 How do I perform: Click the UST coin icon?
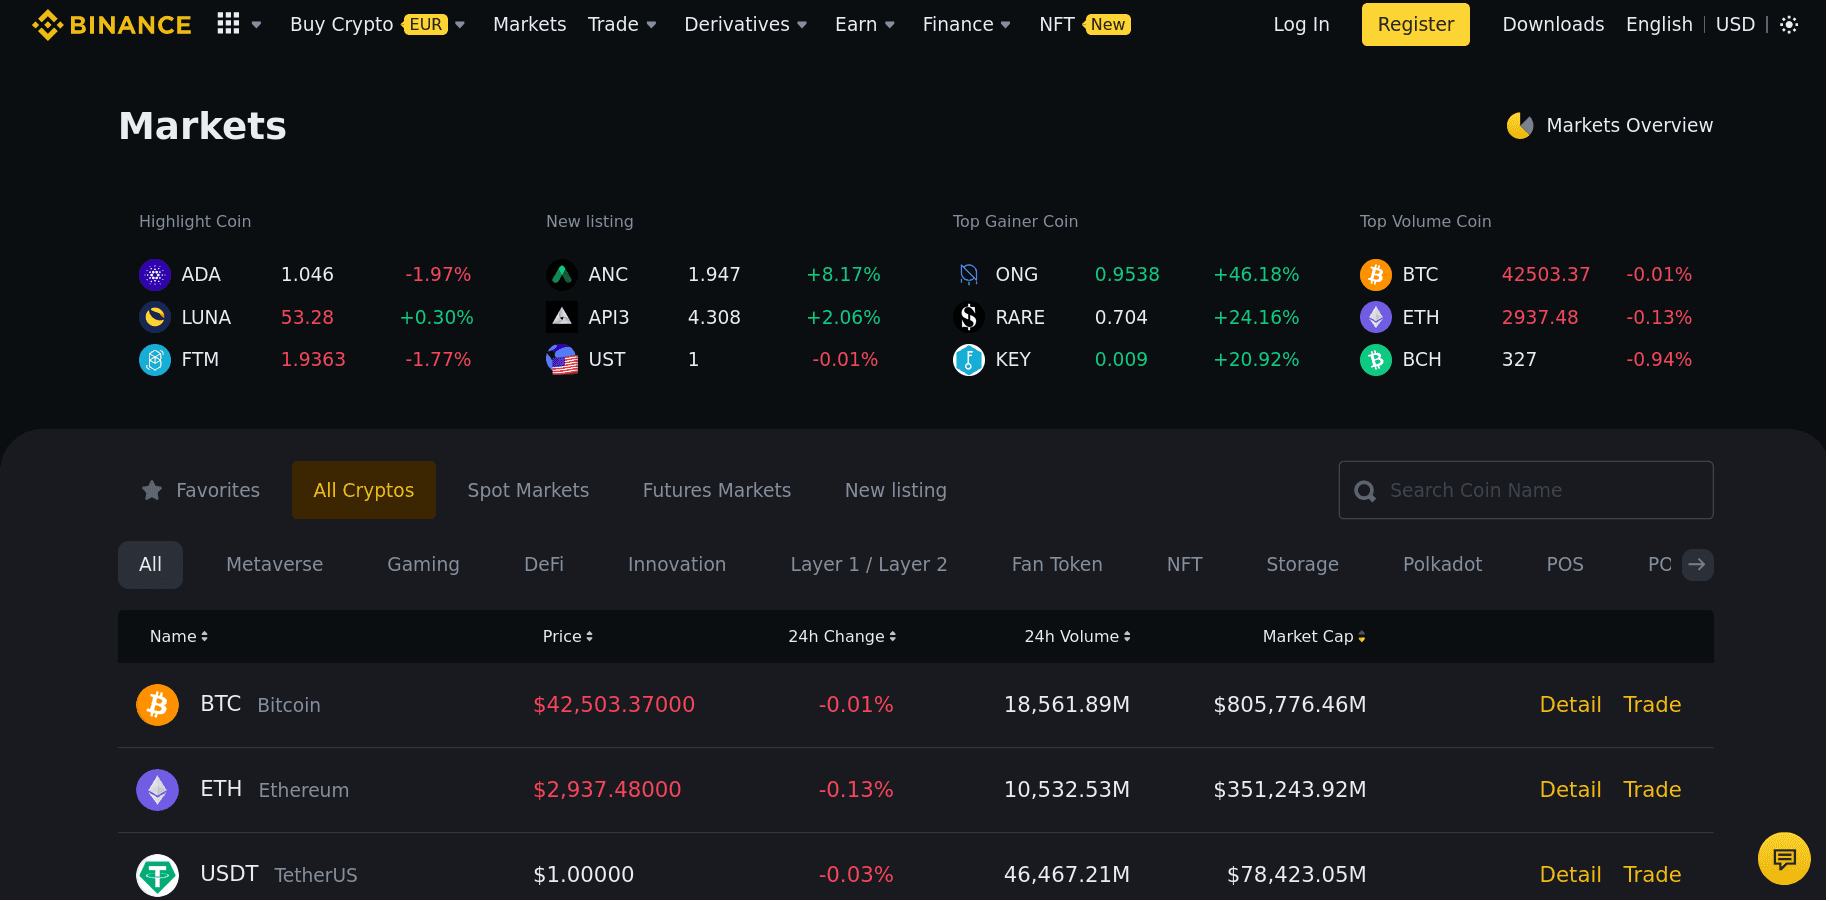pos(562,359)
